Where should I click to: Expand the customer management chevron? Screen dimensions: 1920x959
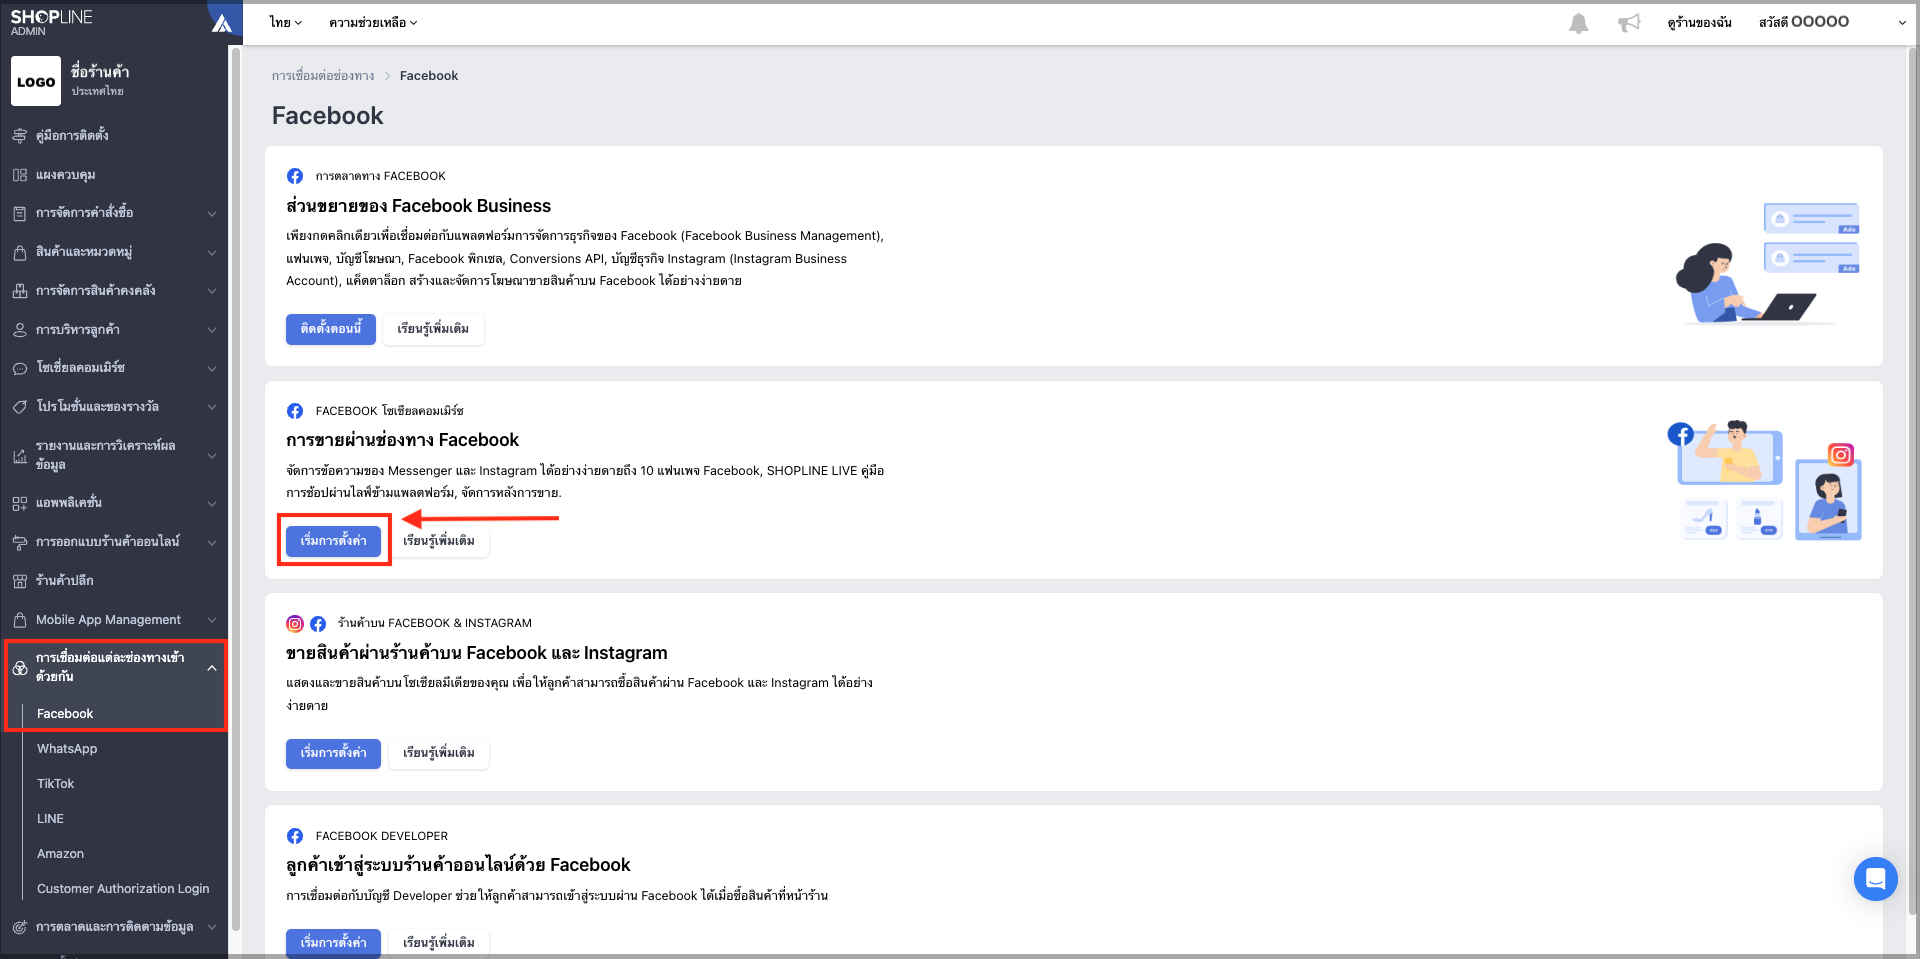coord(212,330)
